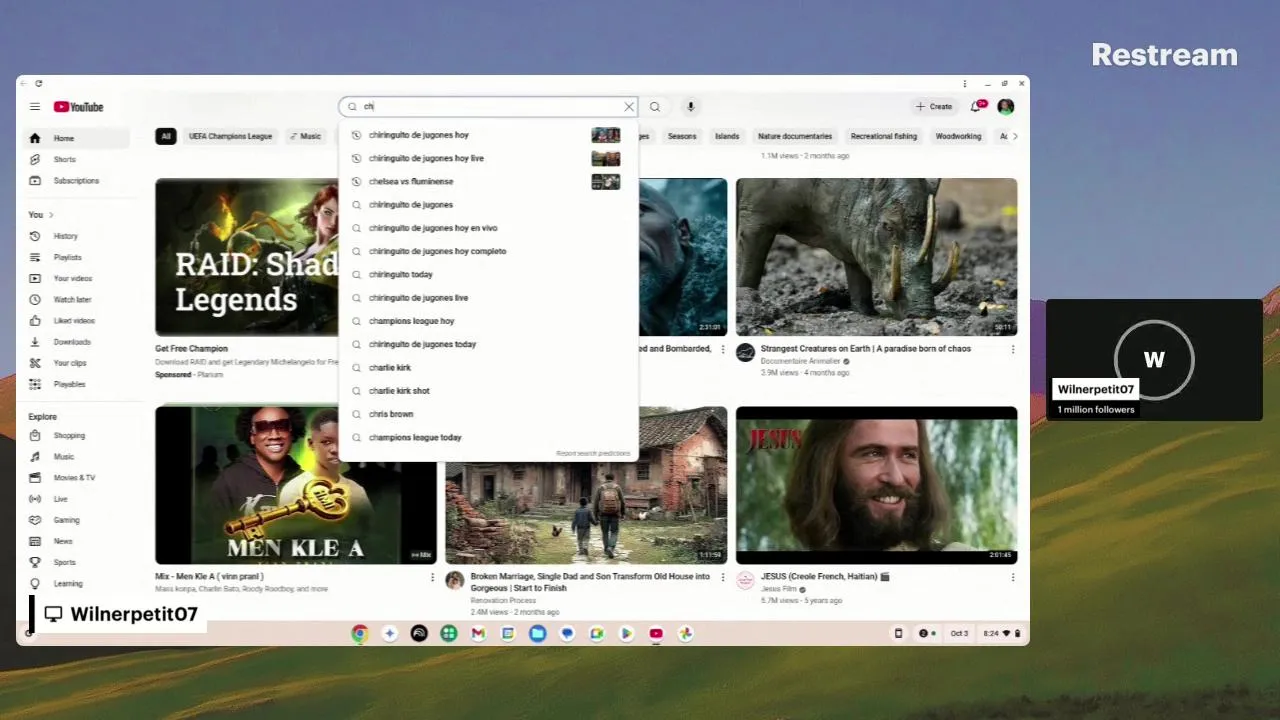The width and height of the screenshot is (1280, 720).
Task: Select the Woodworking chip
Action: pyautogui.click(x=958, y=136)
